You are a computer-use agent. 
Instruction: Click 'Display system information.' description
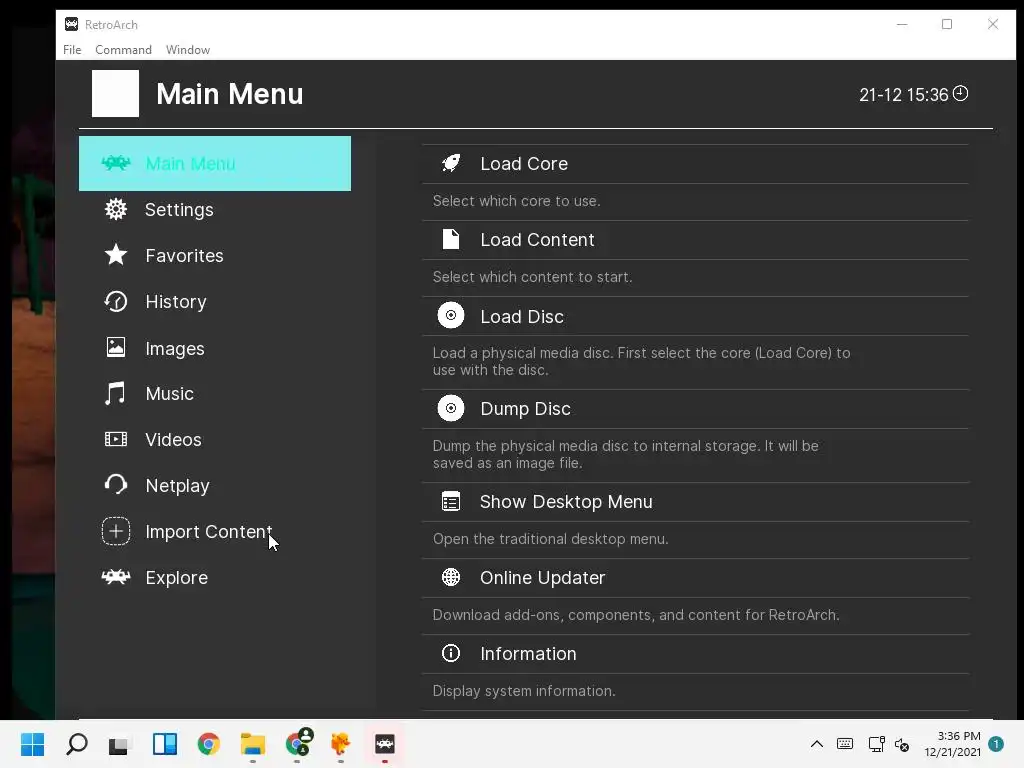point(524,691)
